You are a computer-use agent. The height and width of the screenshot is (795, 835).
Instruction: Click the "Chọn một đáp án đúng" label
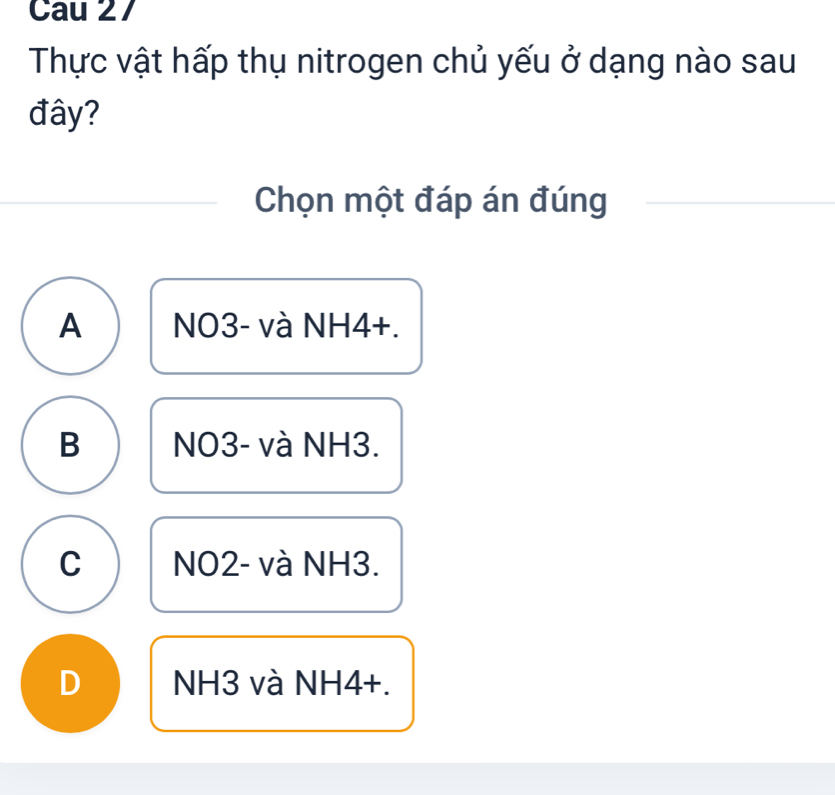pyautogui.click(x=430, y=201)
